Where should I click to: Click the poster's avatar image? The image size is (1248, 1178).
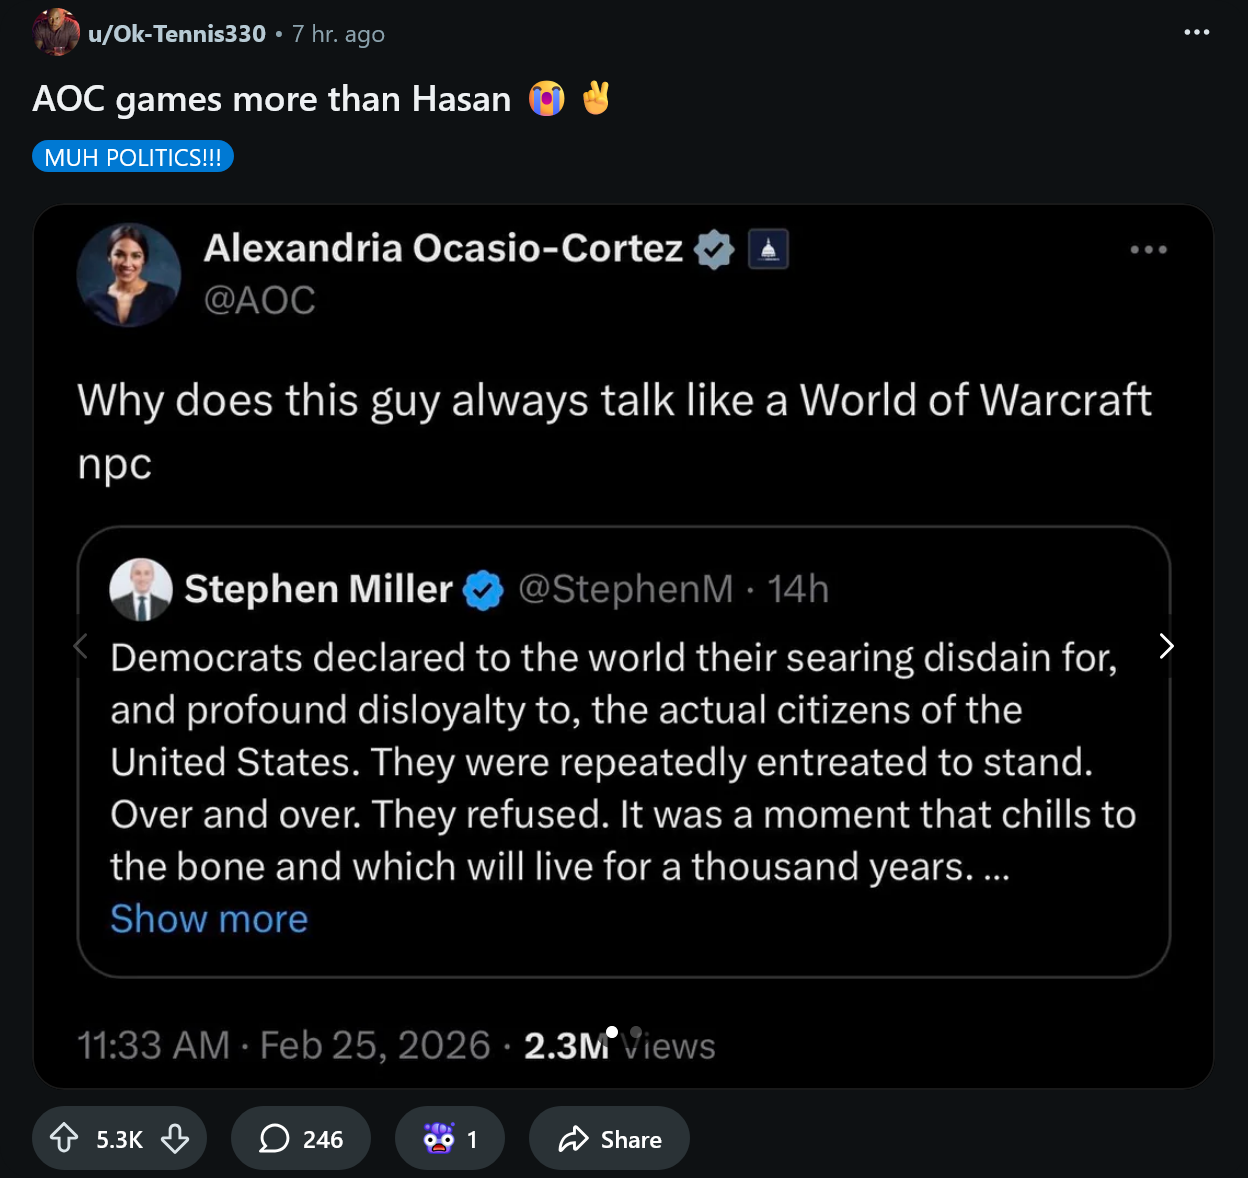56,33
